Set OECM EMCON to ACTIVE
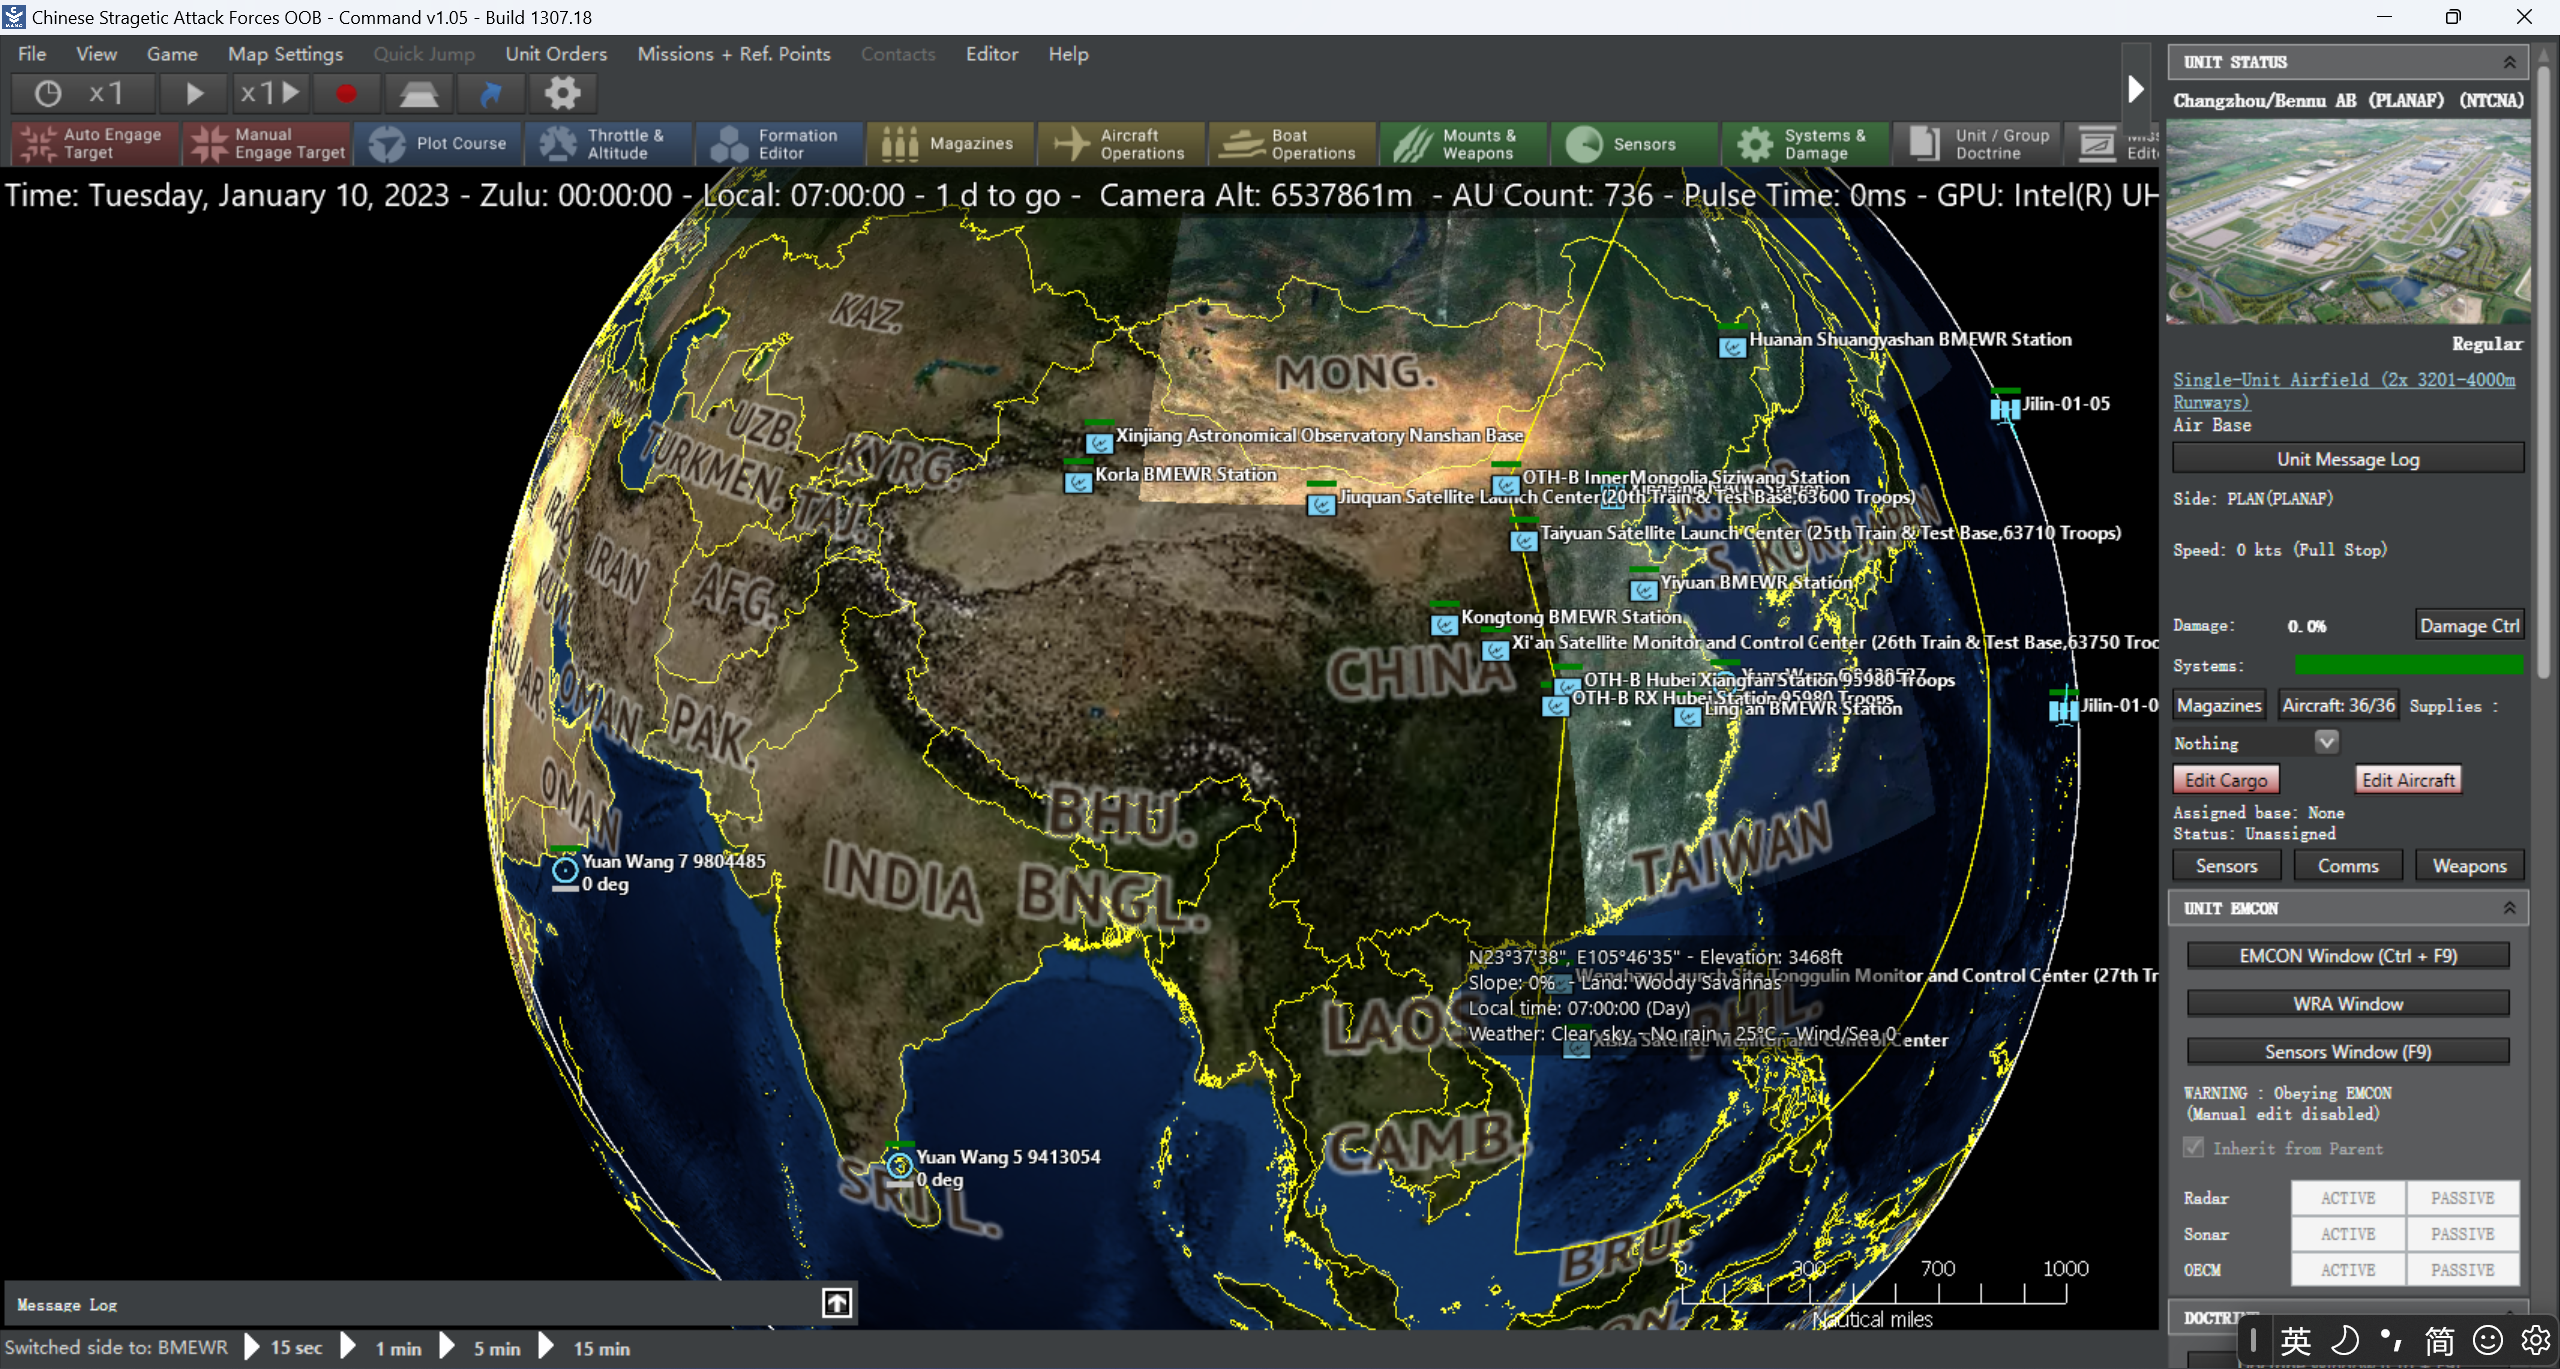This screenshot has height=1369, width=2560. point(2348,1270)
